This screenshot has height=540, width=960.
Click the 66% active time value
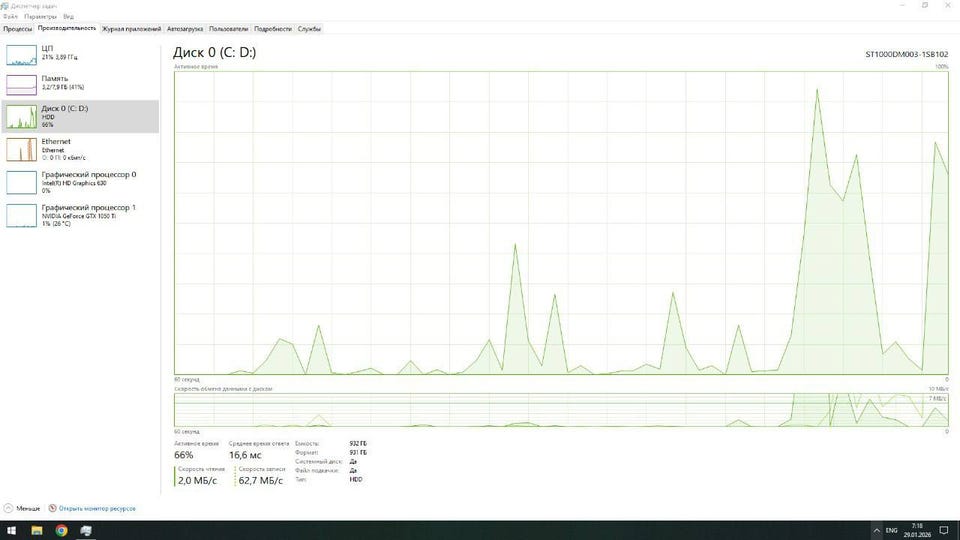[x=184, y=455]
